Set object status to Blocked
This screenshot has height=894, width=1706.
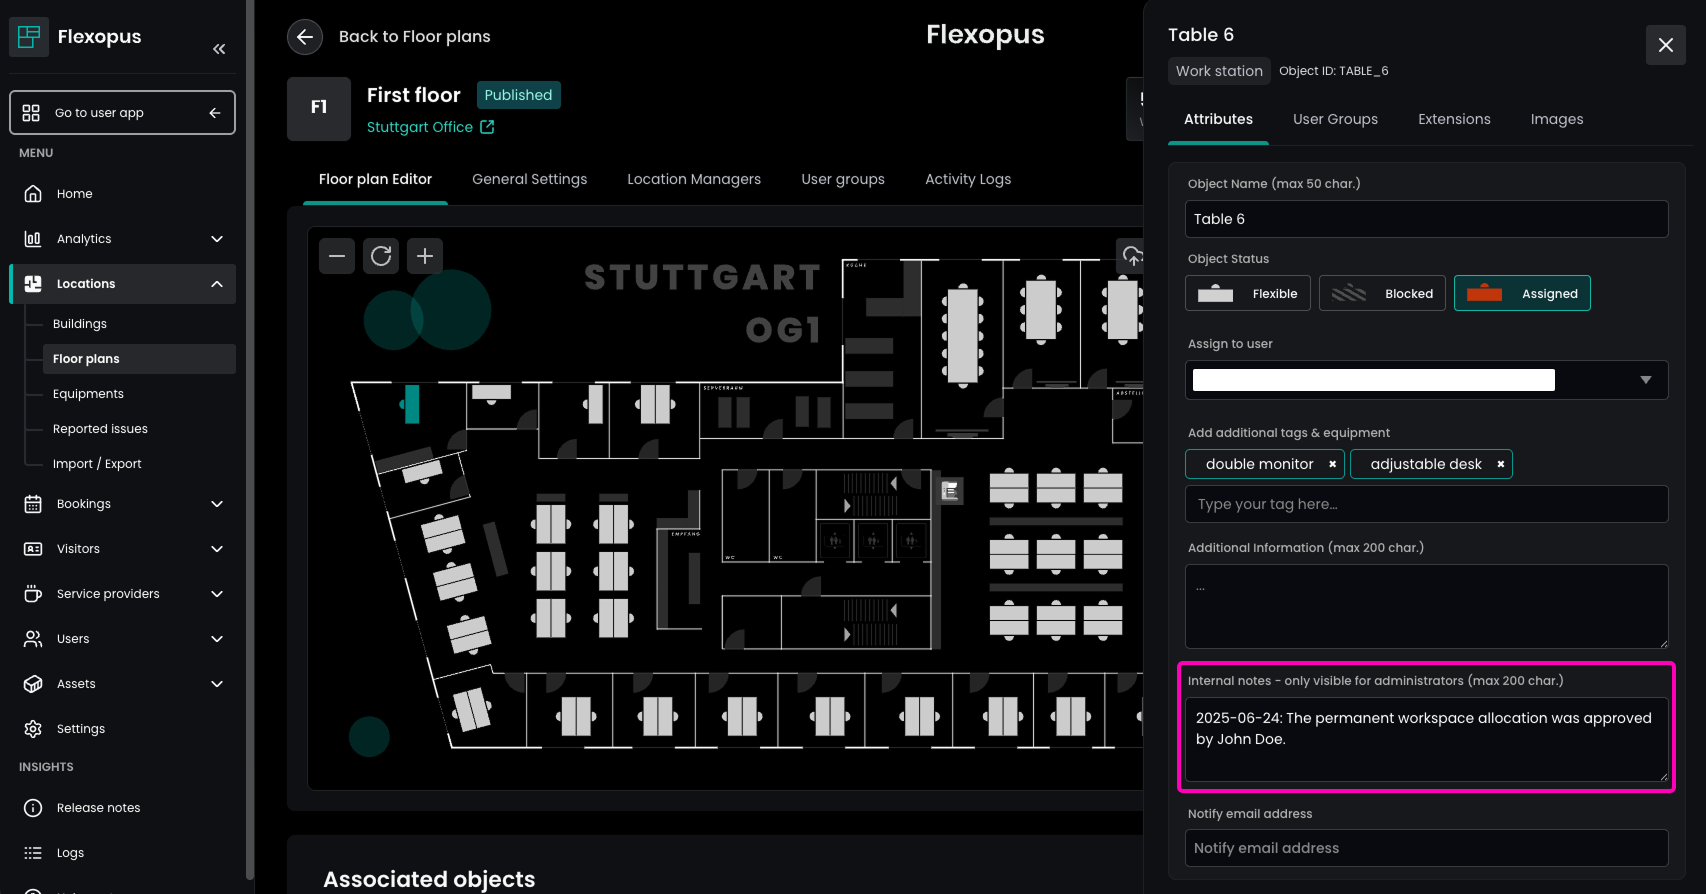tap(1381, 293)
